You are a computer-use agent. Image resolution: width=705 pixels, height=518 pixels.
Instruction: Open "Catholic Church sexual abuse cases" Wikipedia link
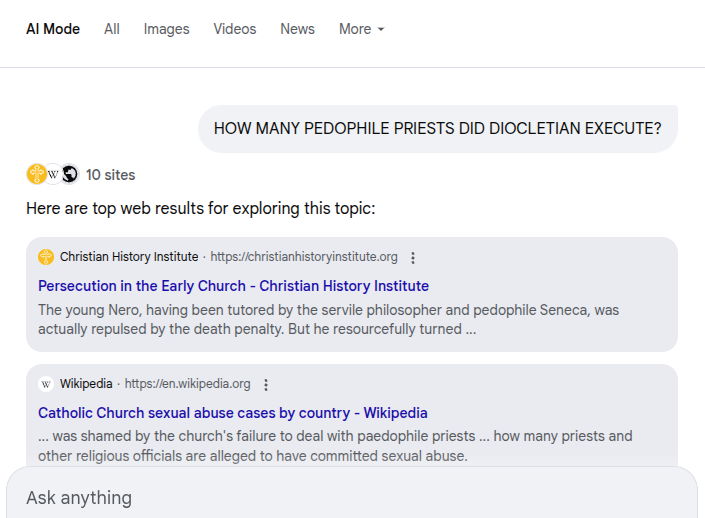tap(232, 413)
